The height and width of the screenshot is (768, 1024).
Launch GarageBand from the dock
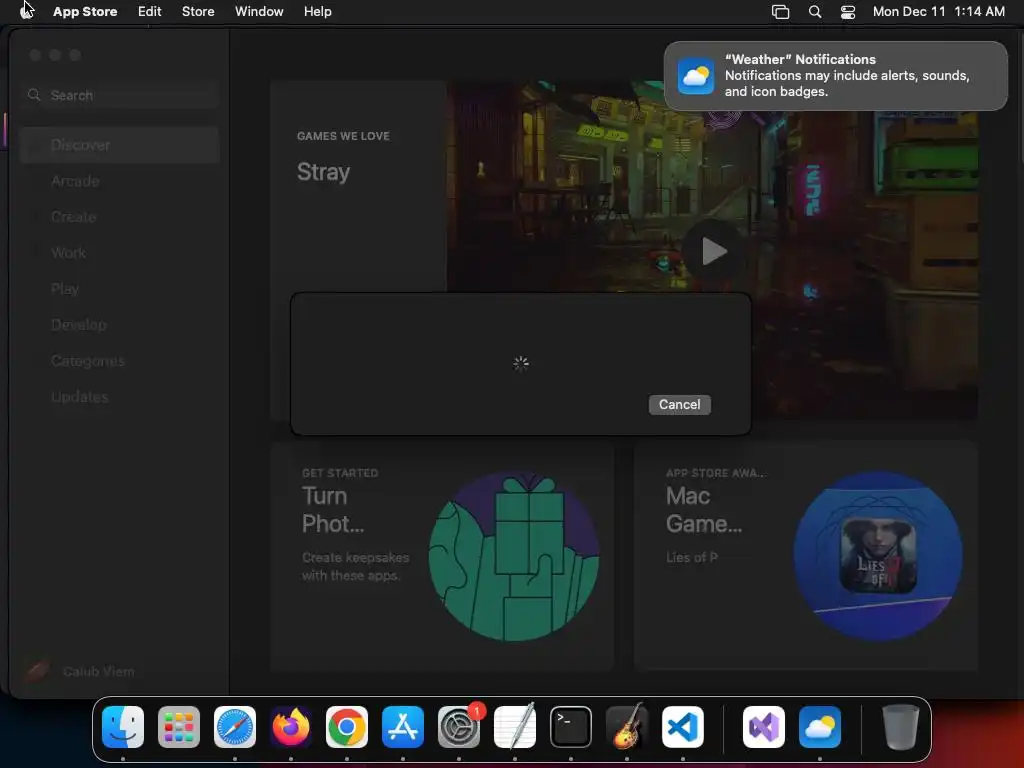click(627, 727)
